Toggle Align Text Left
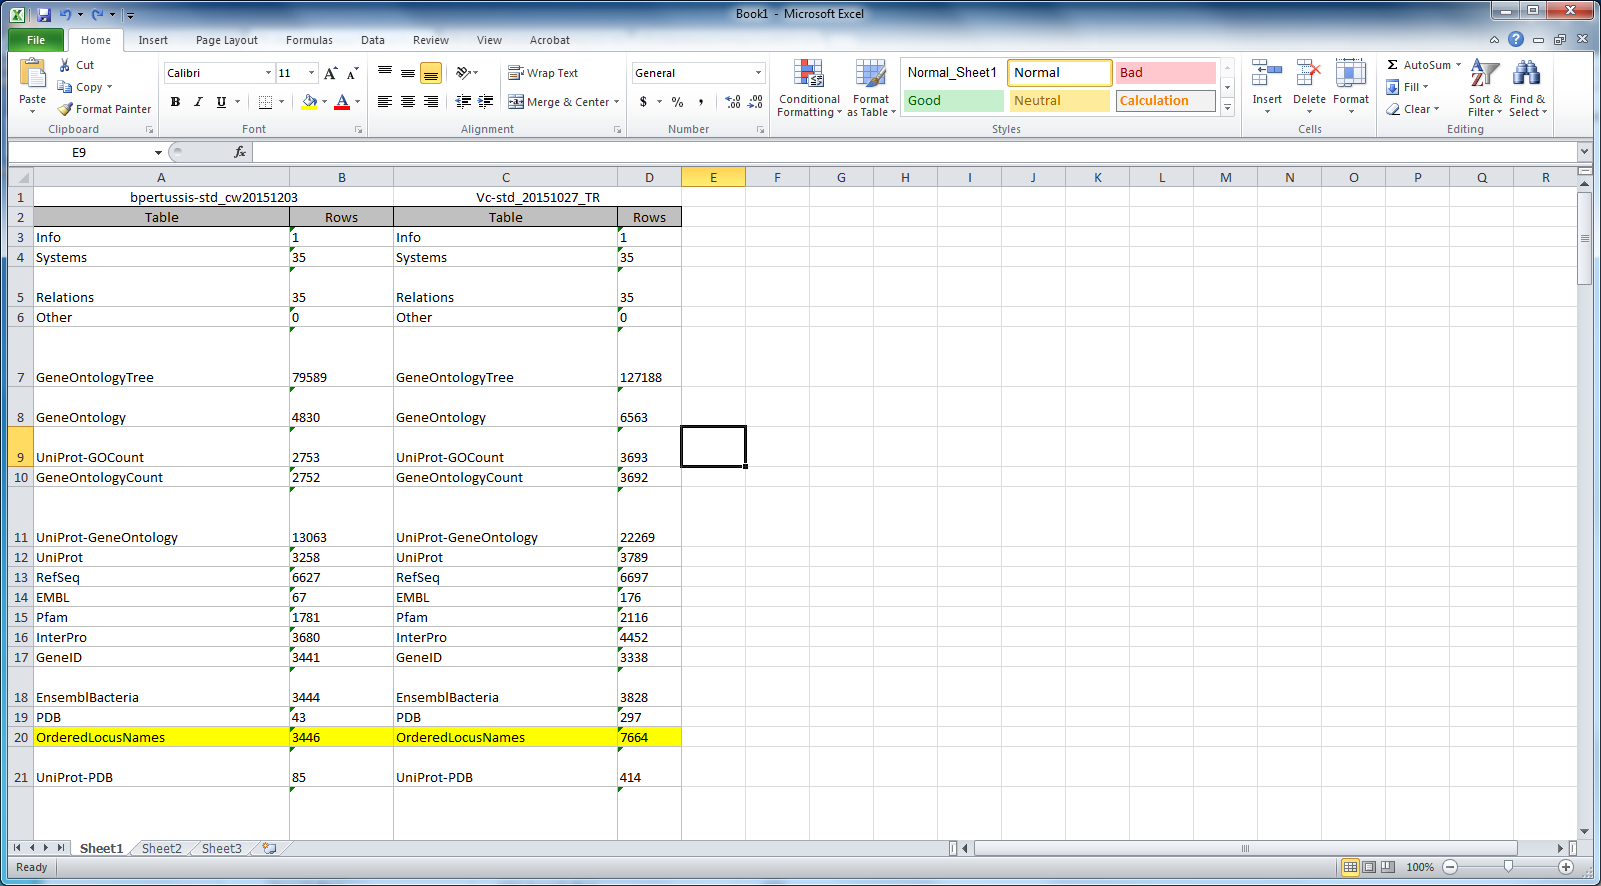 tap(385, 102)
